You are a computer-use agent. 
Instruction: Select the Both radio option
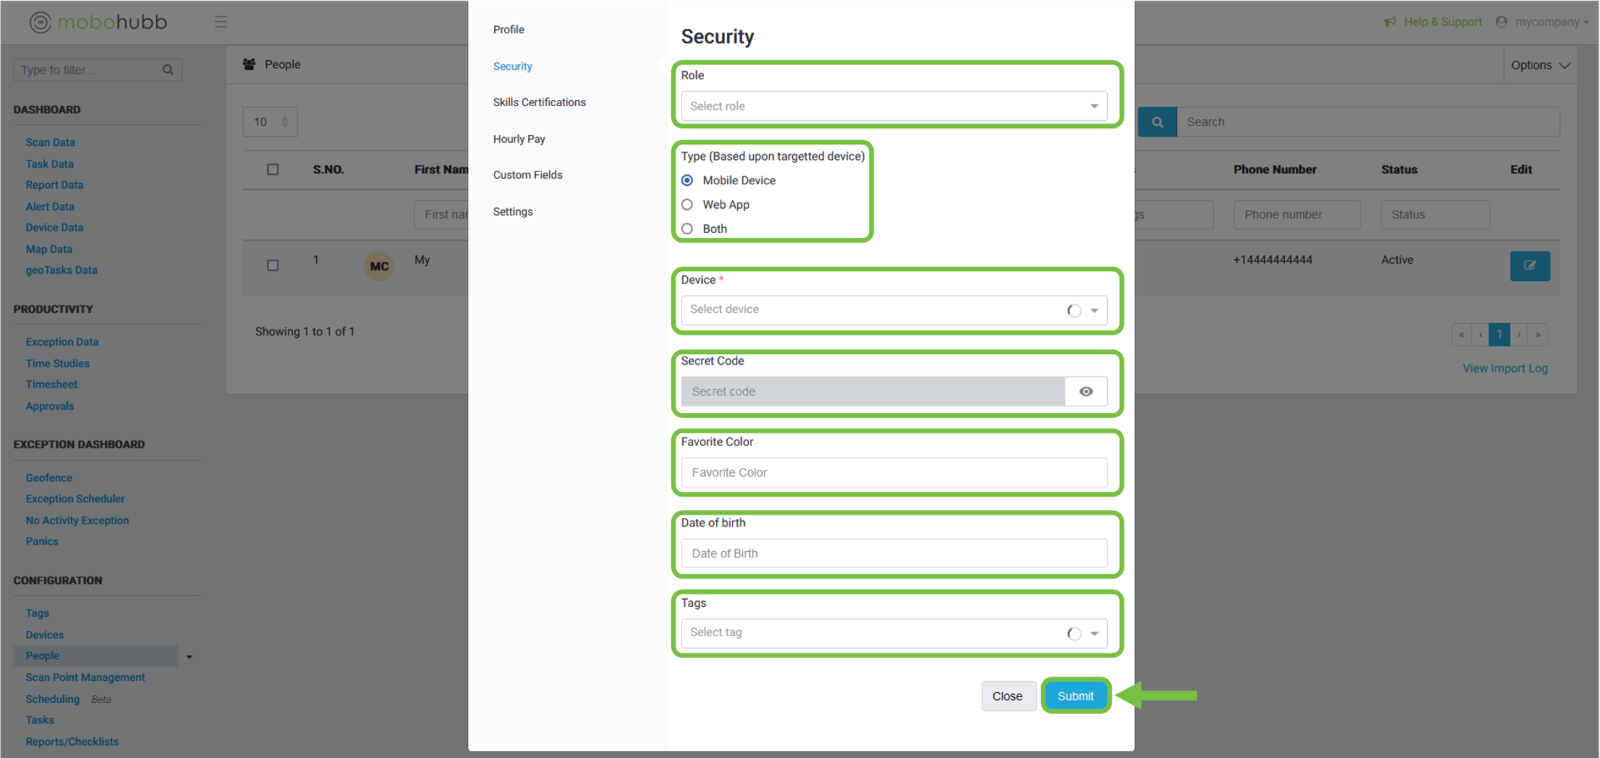point(687,229)
